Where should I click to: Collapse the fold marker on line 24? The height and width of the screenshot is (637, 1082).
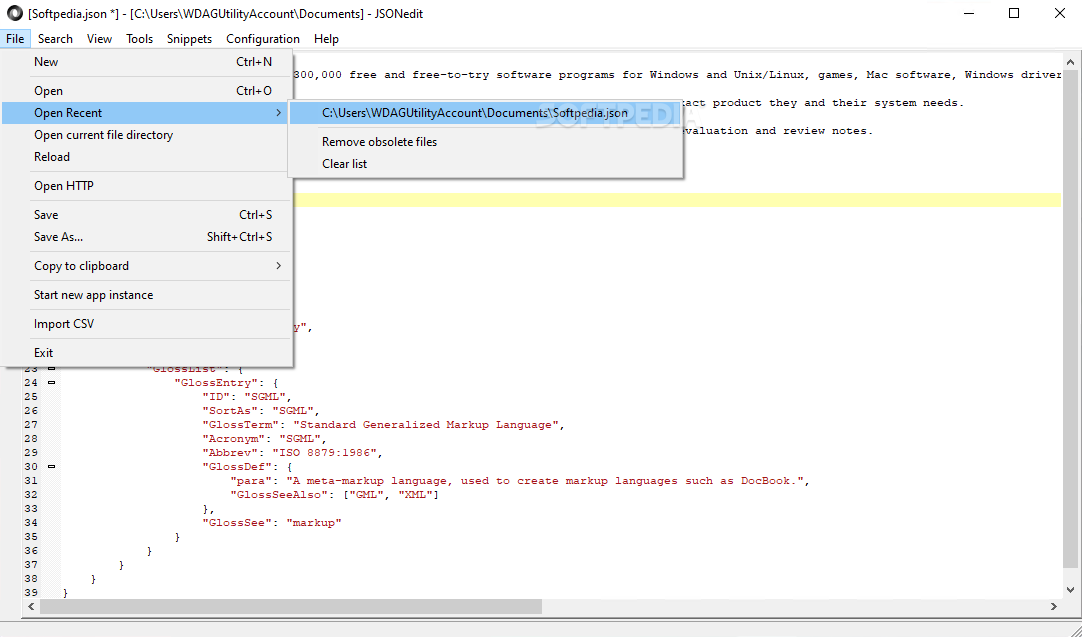pyautogui.click(x=52, y=382)
